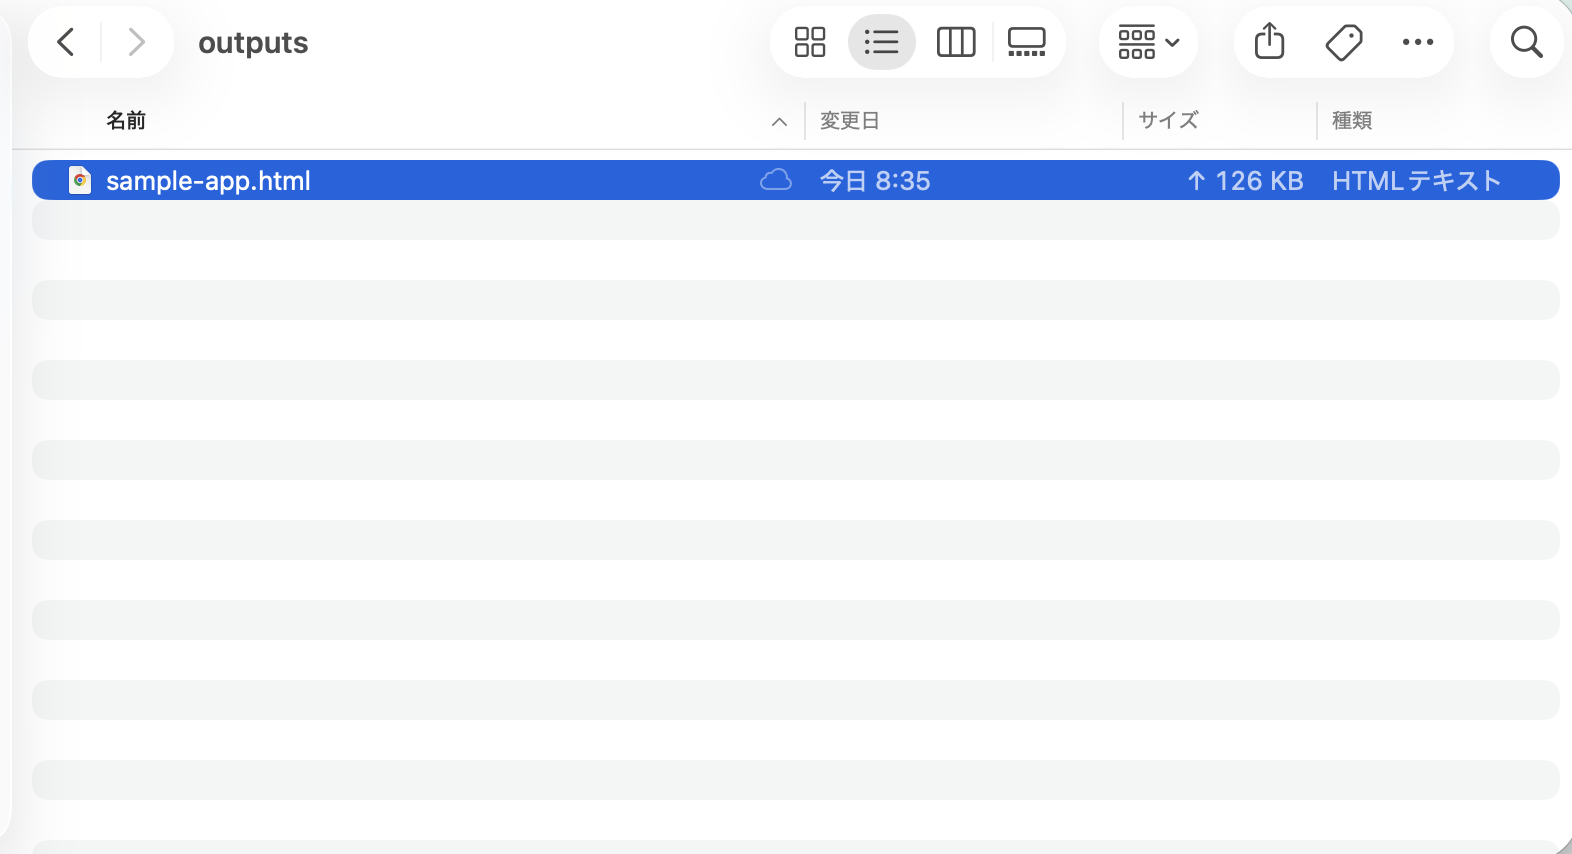Sort by 変更日 column header
Image resolution: width=1572 pixels, height=854 pixels.
tap(849, 120)
